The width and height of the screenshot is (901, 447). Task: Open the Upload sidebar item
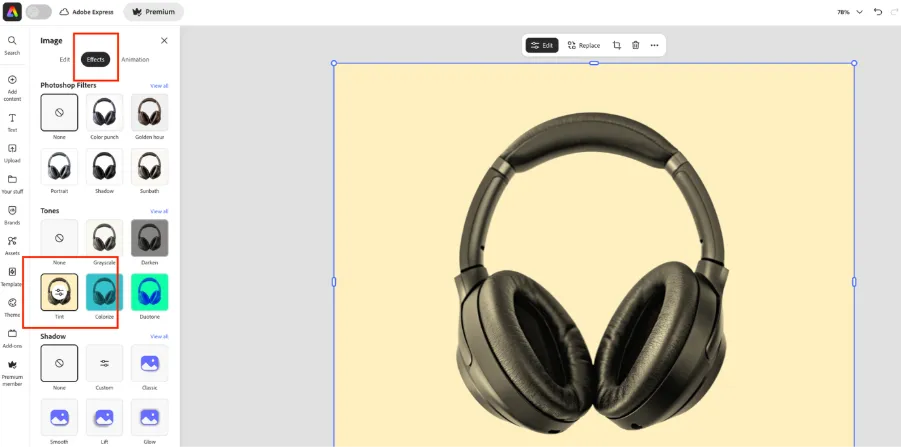tap(12, 153)
